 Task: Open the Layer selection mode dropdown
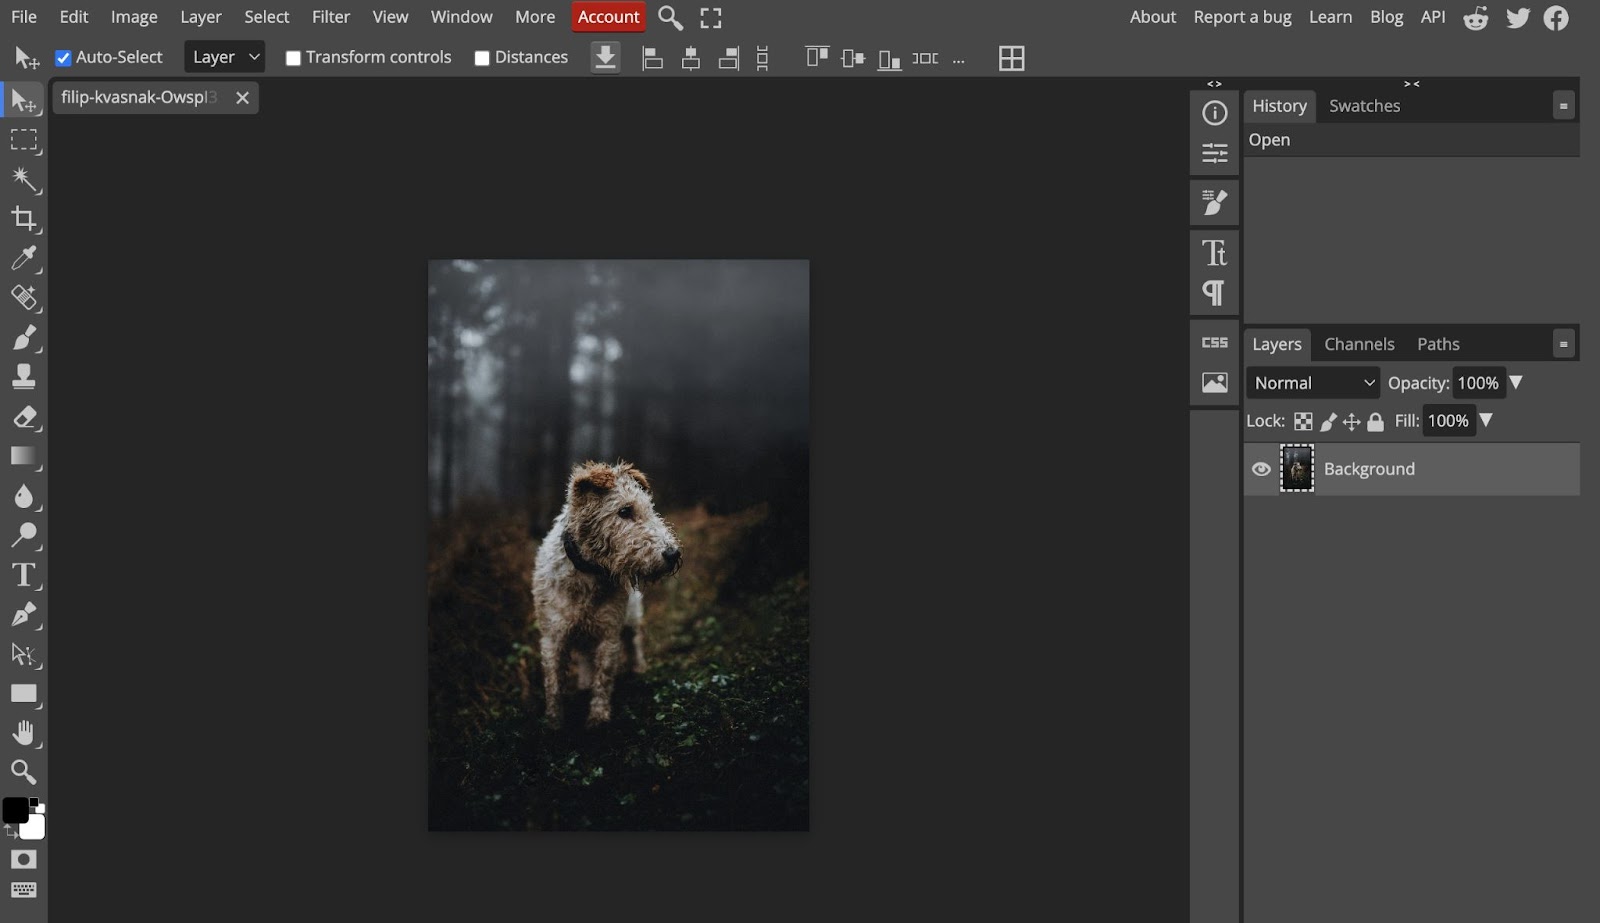point(224,57)
